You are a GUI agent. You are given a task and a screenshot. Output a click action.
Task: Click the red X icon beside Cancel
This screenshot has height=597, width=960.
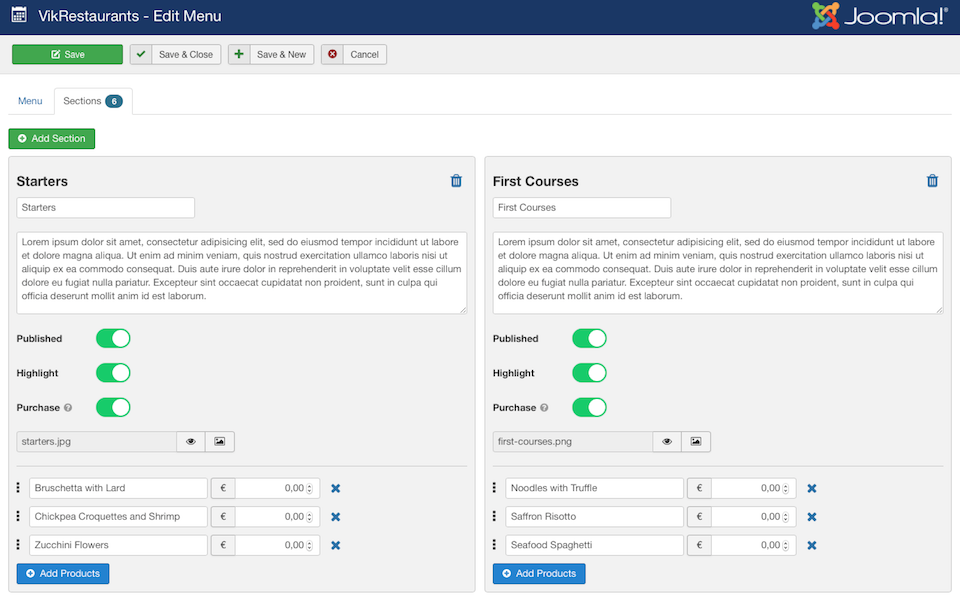(332, 54)
